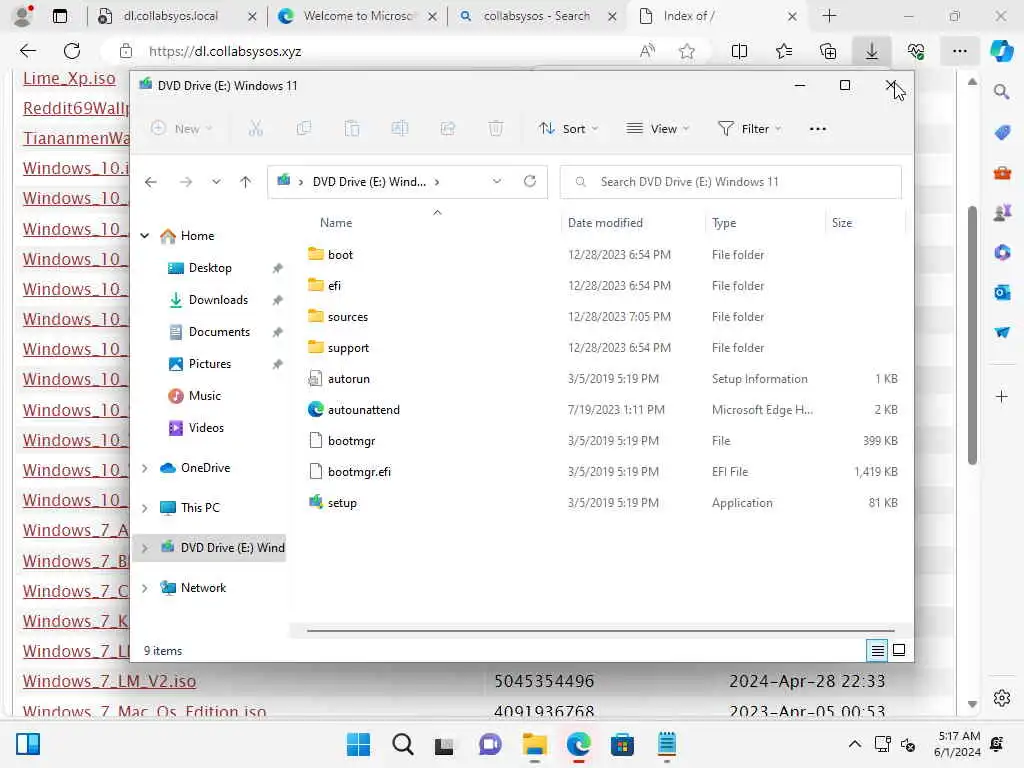Screen dimensions: 1024x768
Task: Click the Share icon in Explorer toolbar
Action: (x=448, y=129)
